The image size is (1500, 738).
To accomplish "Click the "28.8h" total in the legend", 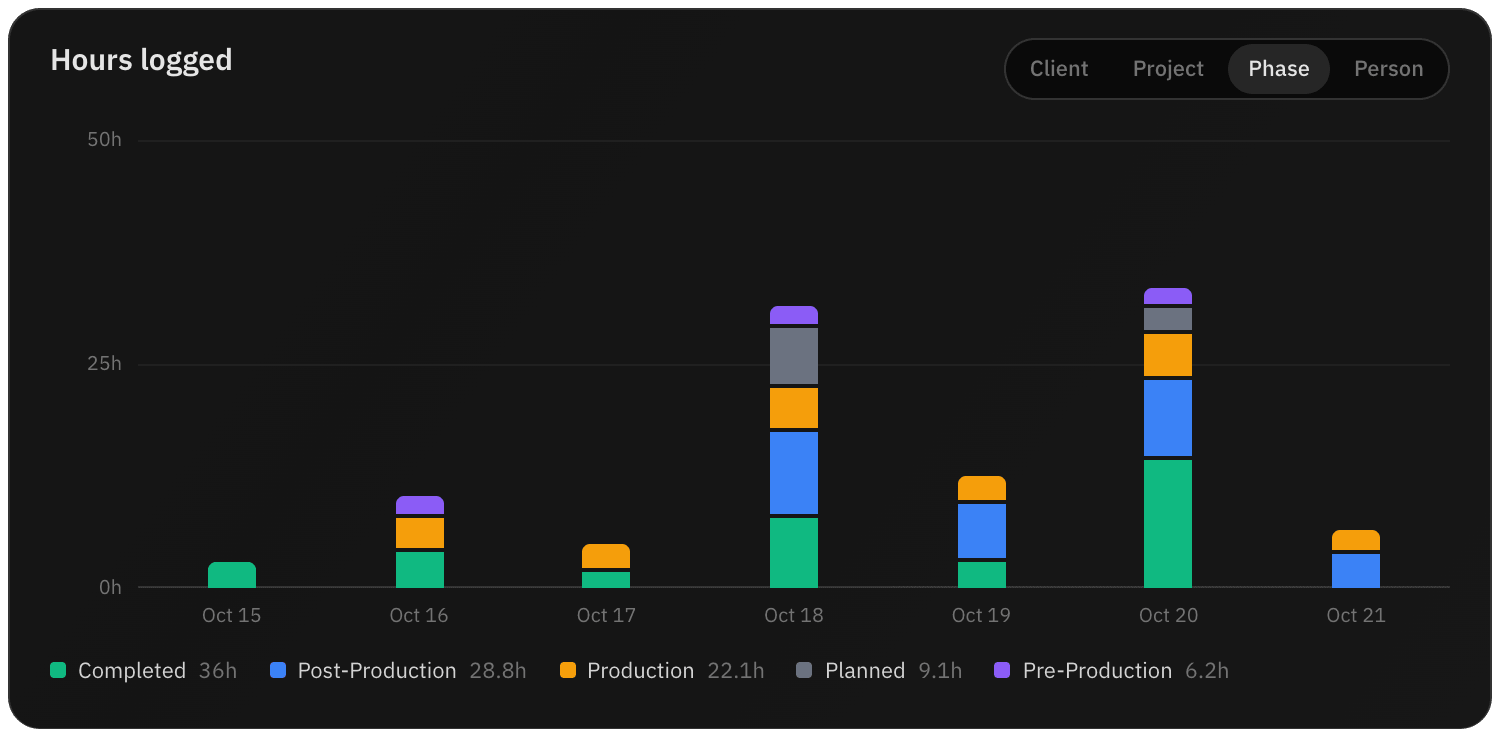I will click(x=498, y=671).
